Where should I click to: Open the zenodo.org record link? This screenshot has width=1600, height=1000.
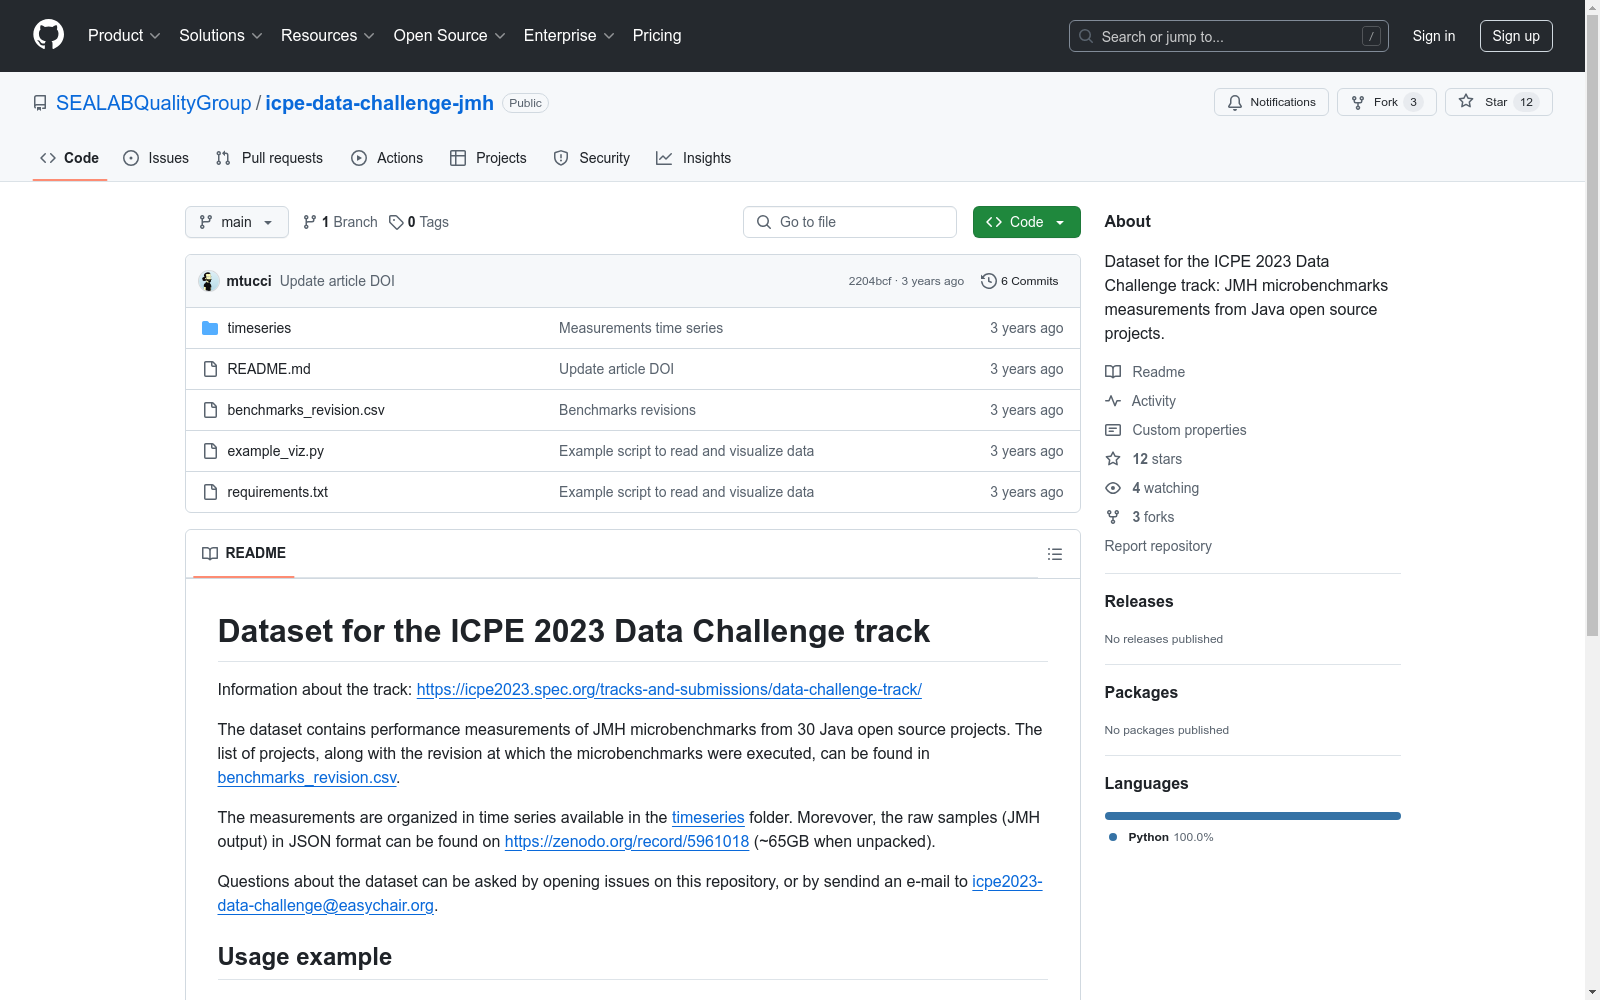pos(627,841)
